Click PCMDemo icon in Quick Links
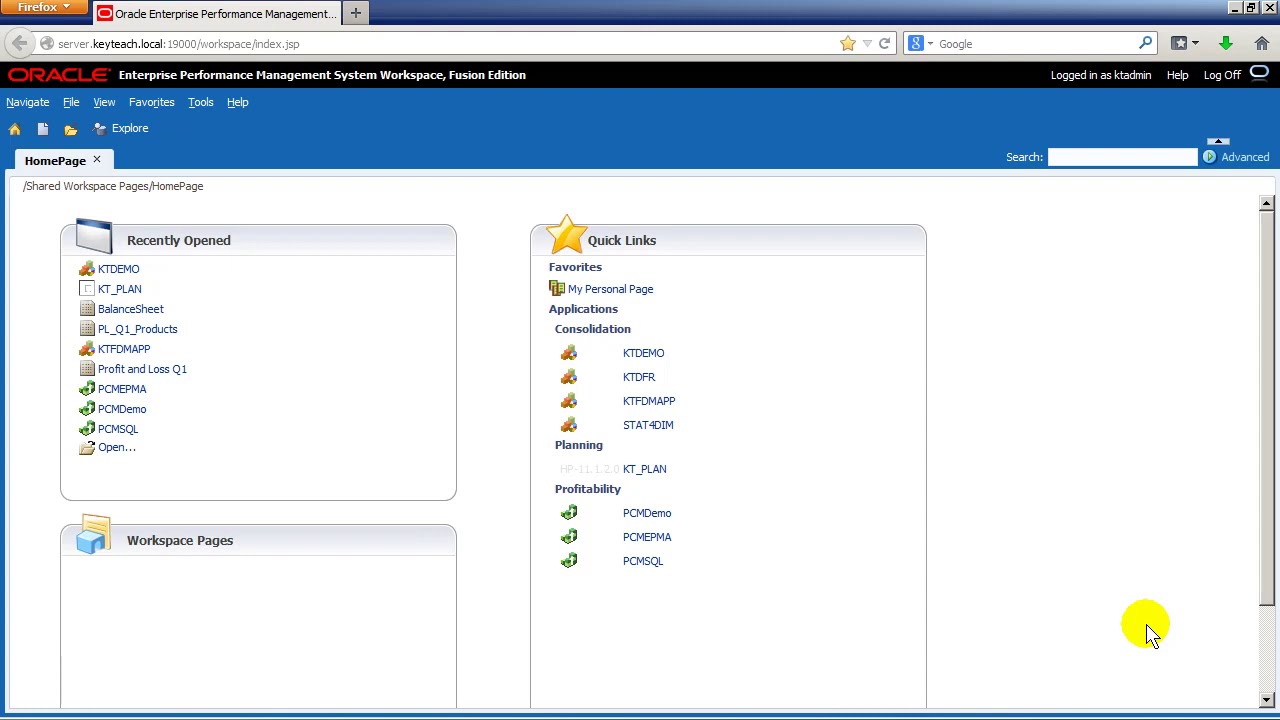The height and width of the screenshot is (720, 1280). click(569, 513)
